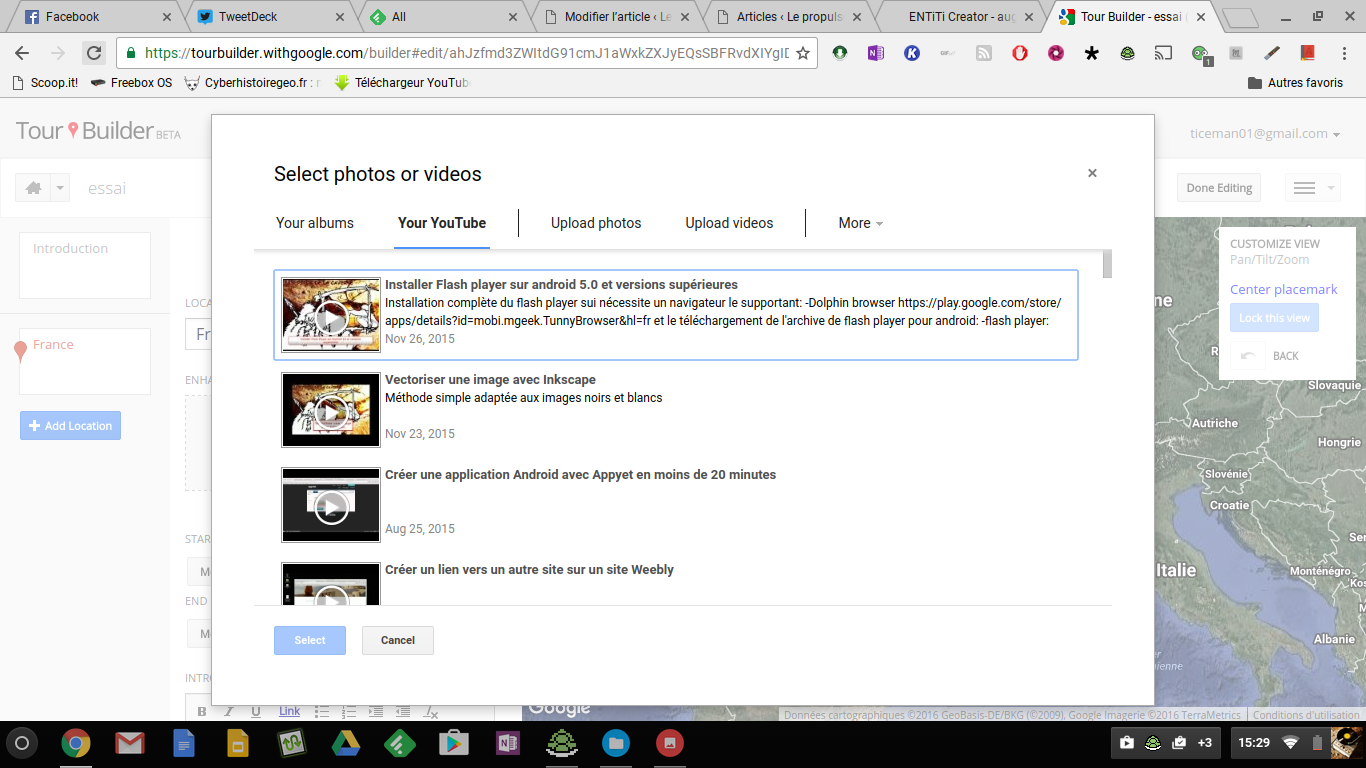
Task: Click the Done Editing button
Action: point(1219,188)
